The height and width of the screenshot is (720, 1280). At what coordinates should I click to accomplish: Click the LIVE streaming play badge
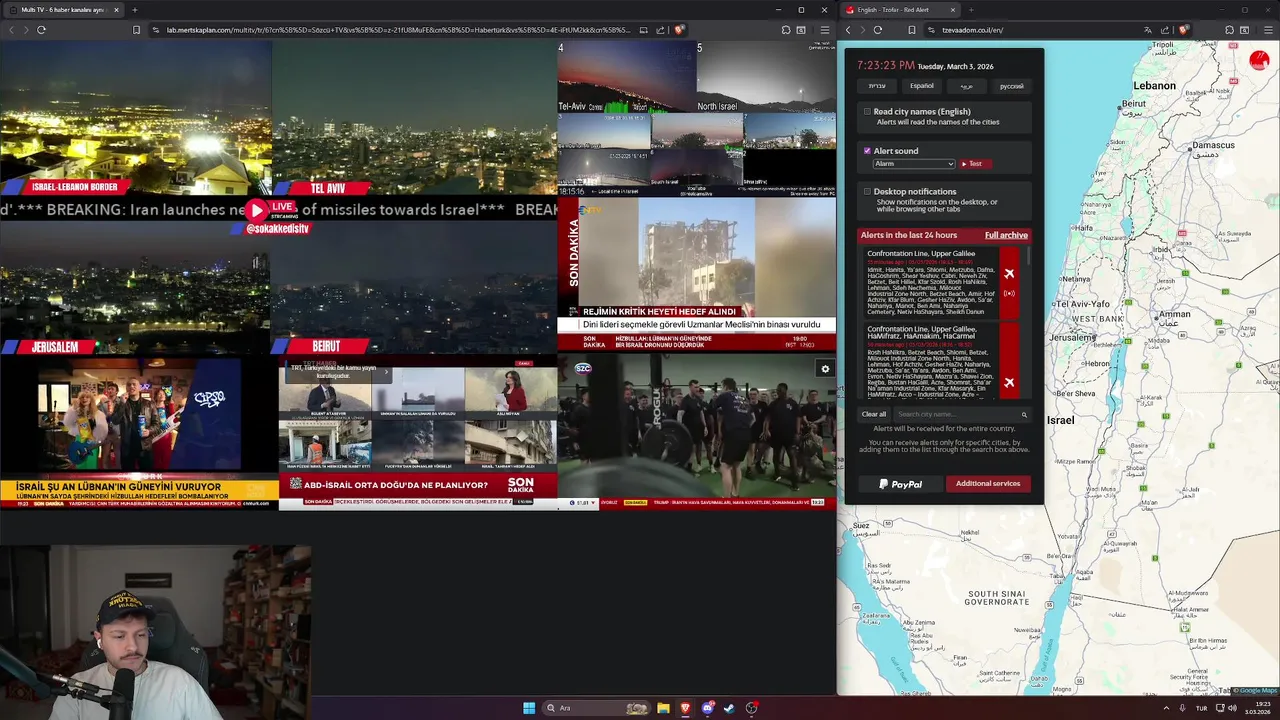(271, 210)
